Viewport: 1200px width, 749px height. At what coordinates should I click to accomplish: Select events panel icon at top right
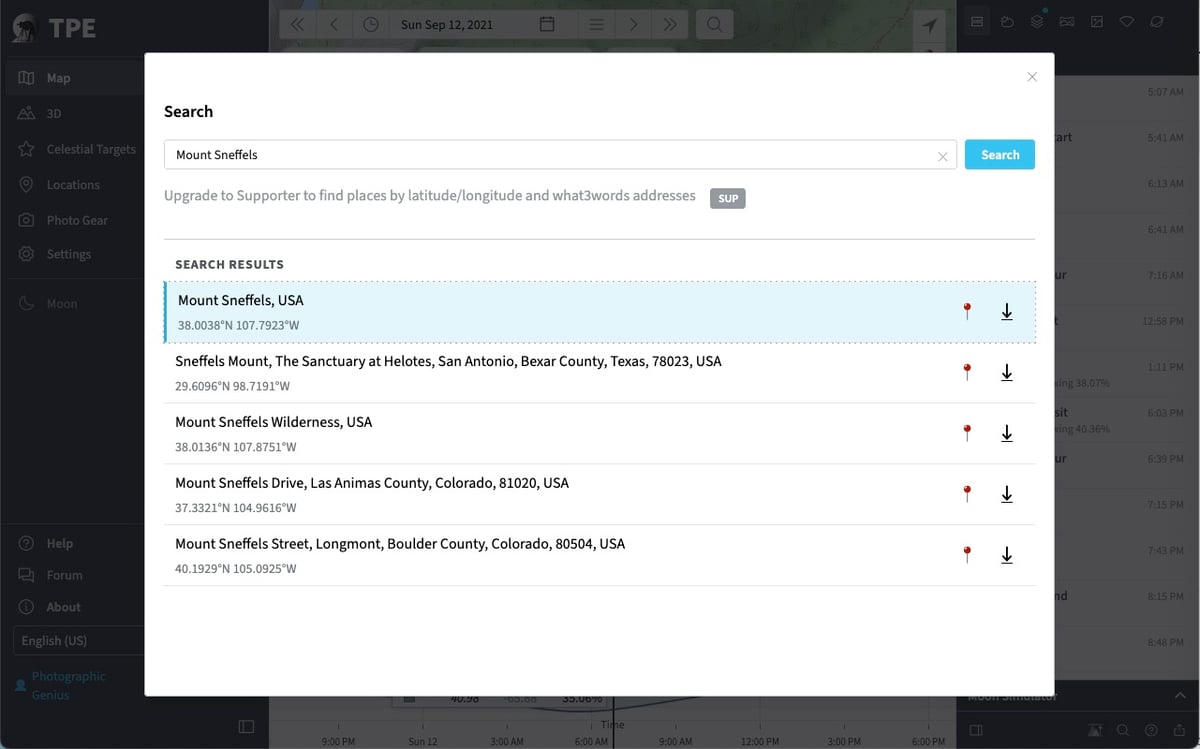977,22
